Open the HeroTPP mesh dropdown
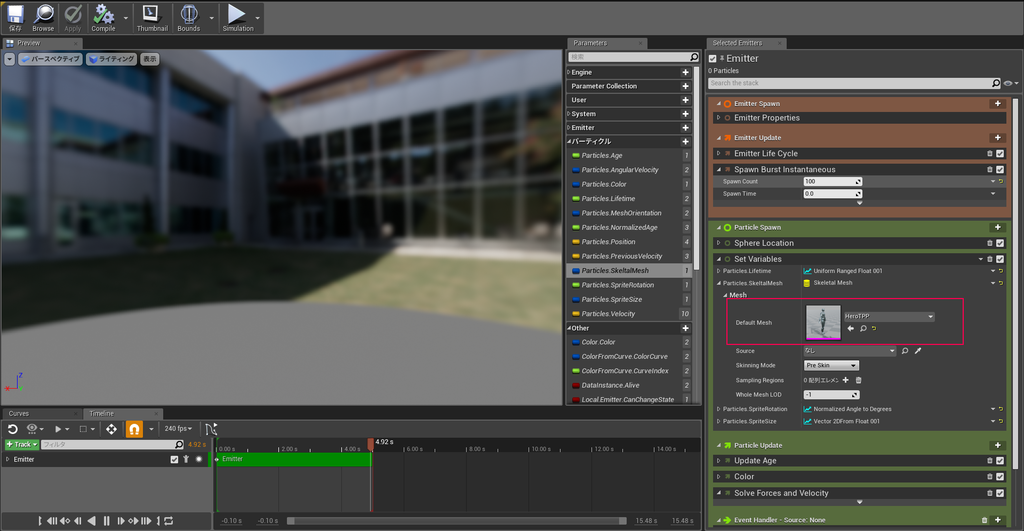This screenshot has width=1024, height=531. click(x=889, y=316)
